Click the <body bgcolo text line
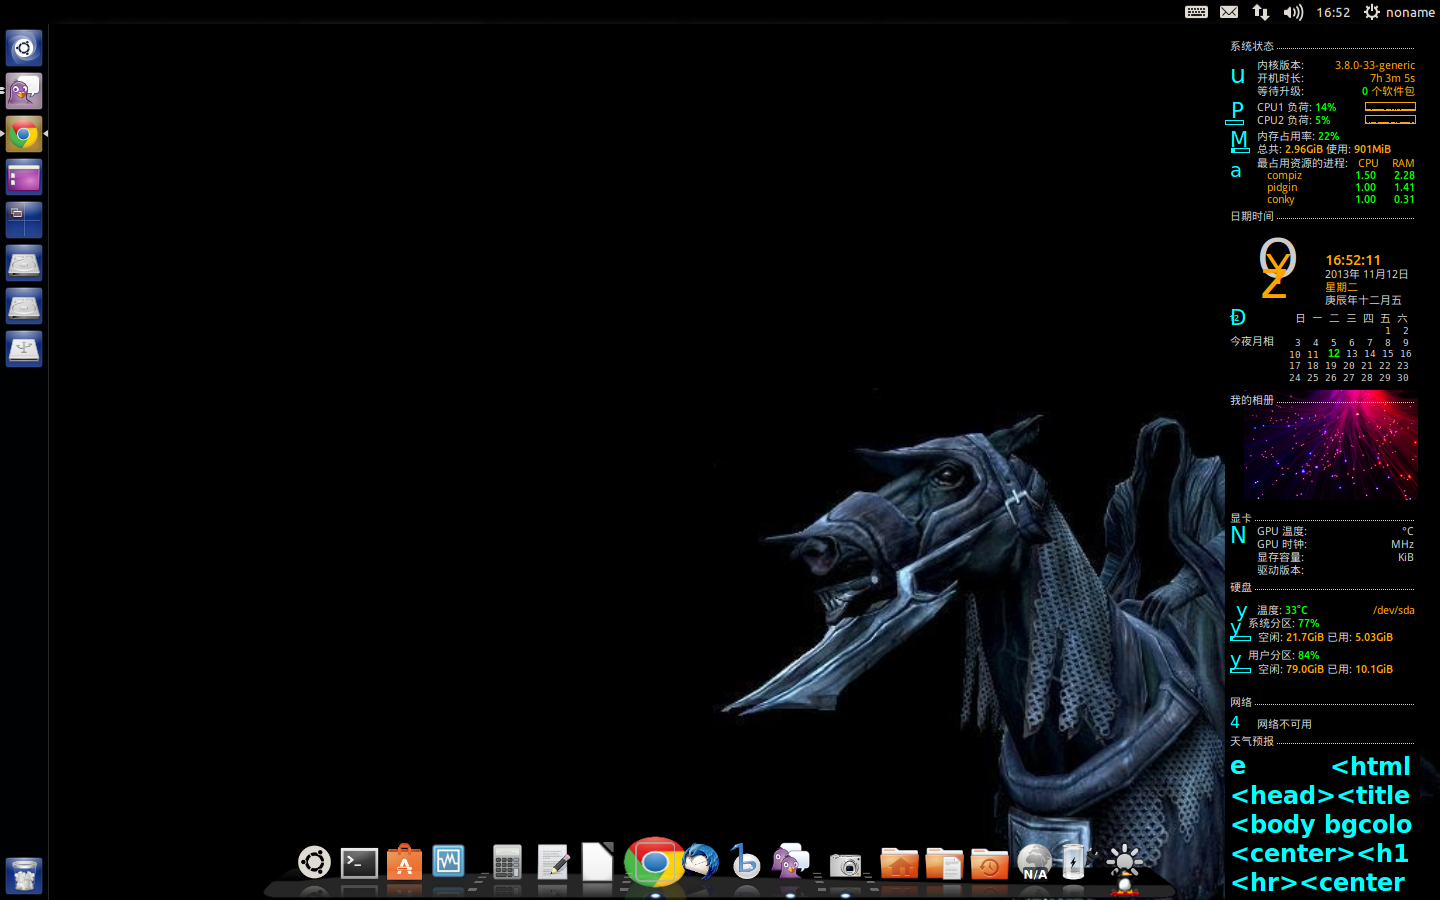Viewport: 1440px width, 900px height. (x=1321, y=824)
